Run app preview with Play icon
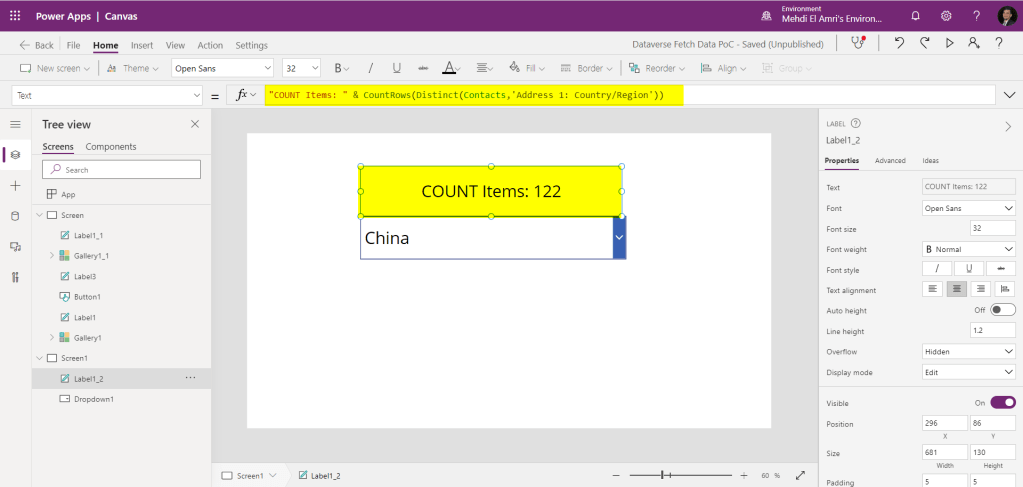The image size is (1023, 487). 948,44
